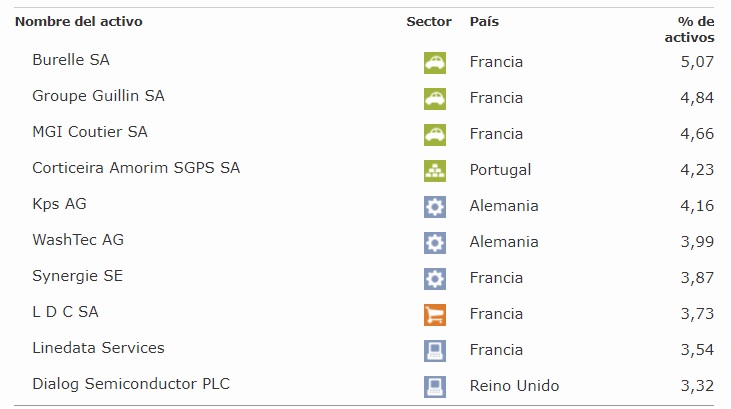Click the 5,07 percentage for Burelle SA
Viewport: 731px width, 409px height.
pyautogui.click(x=698, y=62)
